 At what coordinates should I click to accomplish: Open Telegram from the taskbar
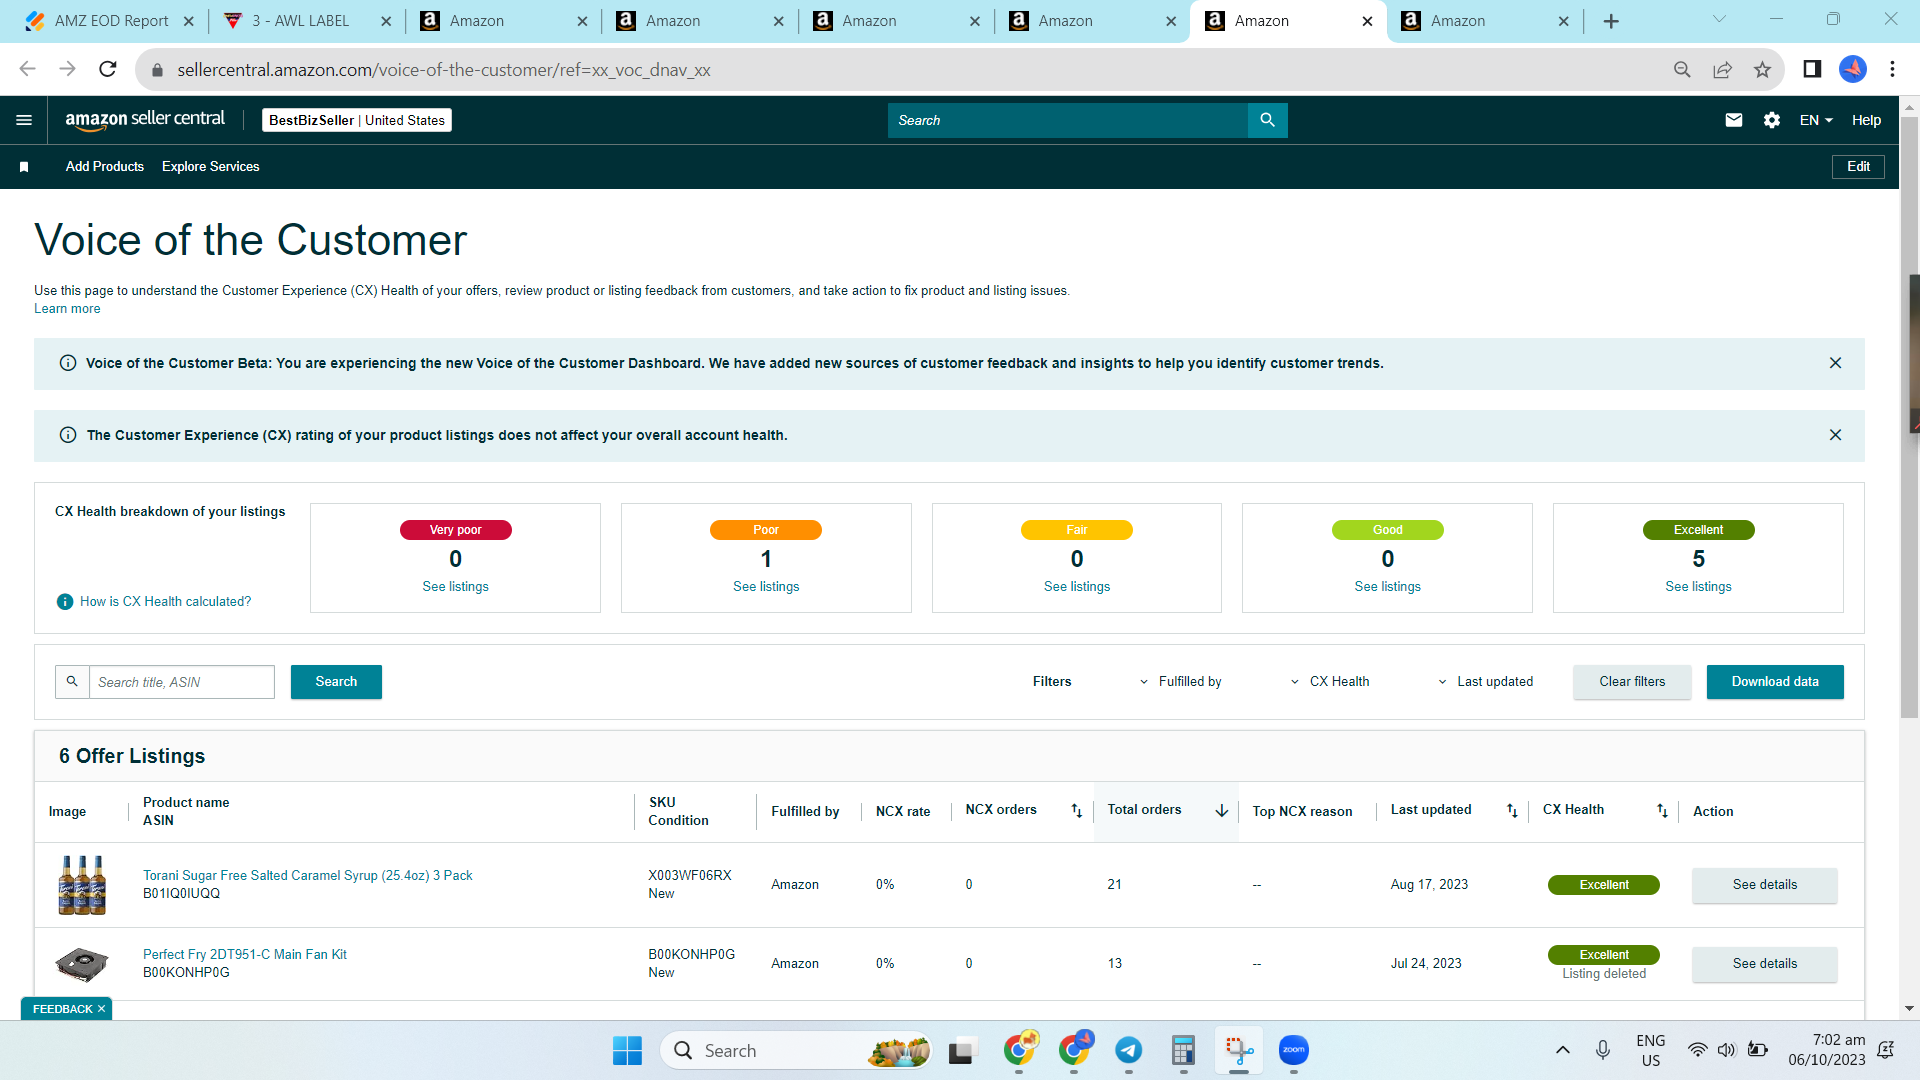pyautogui.click(x=1129, y=1050)
